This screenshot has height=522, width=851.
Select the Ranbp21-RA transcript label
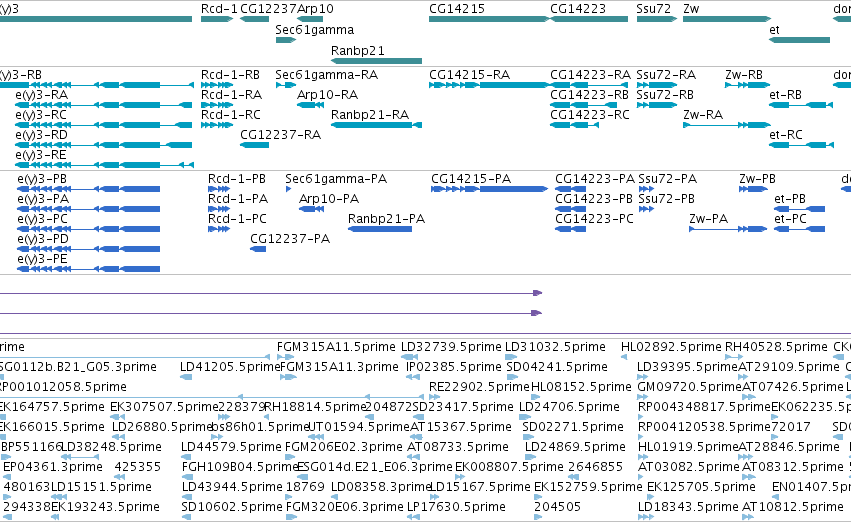point(370,115)
